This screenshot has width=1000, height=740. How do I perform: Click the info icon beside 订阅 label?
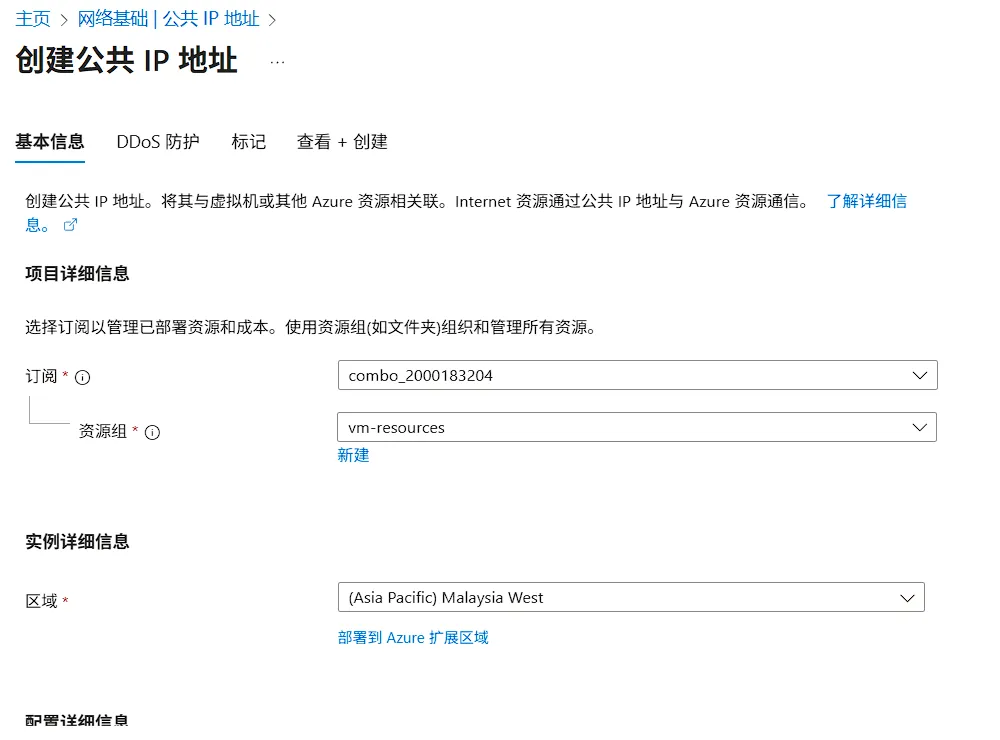tap(81, 377)
